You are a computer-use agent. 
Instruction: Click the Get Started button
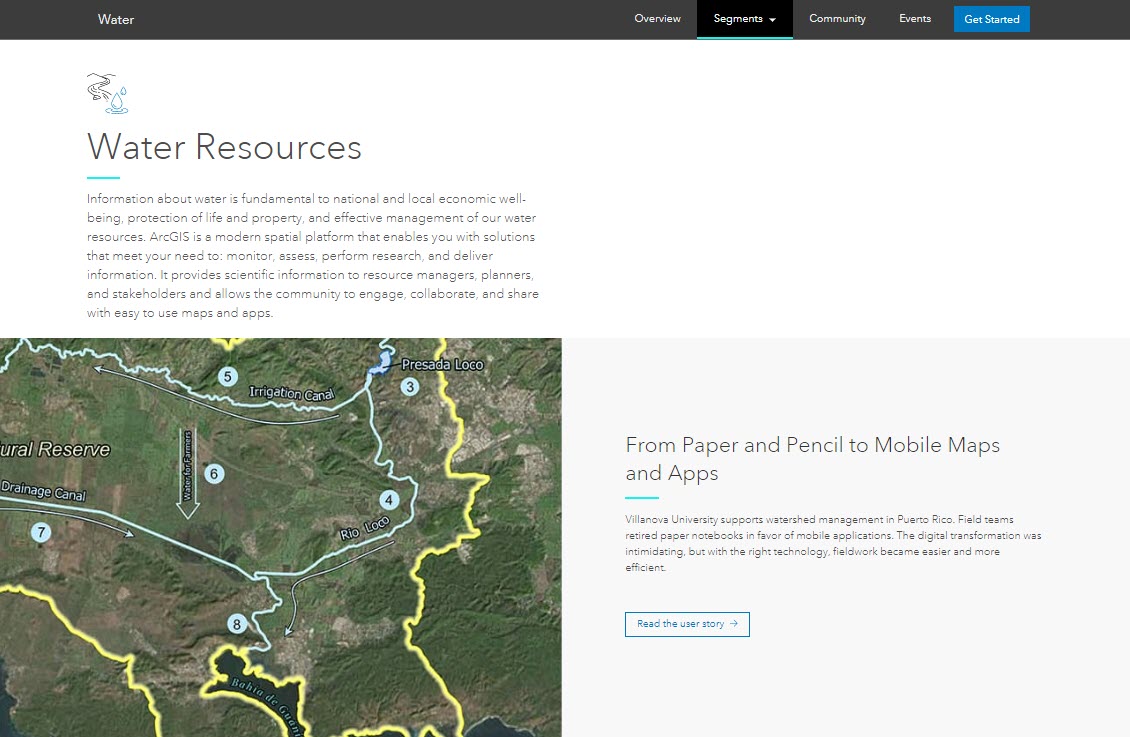point(991,18)
